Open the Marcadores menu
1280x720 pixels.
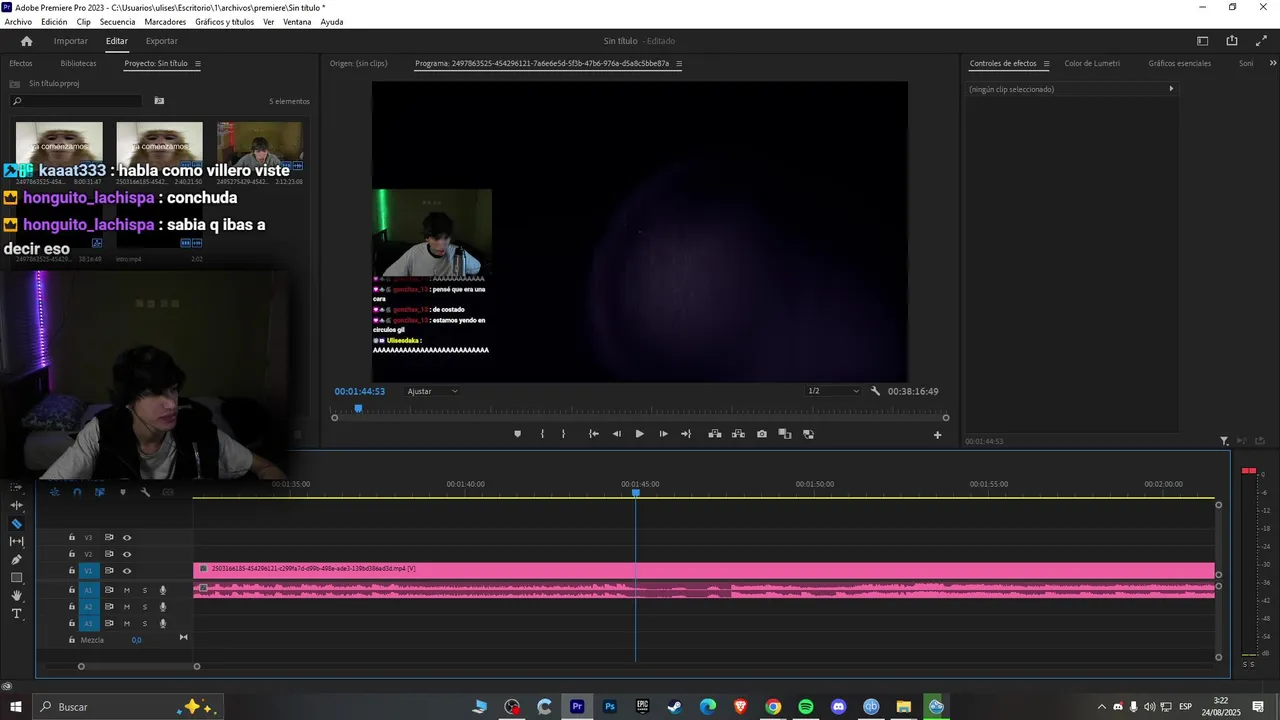coord(165,22)
